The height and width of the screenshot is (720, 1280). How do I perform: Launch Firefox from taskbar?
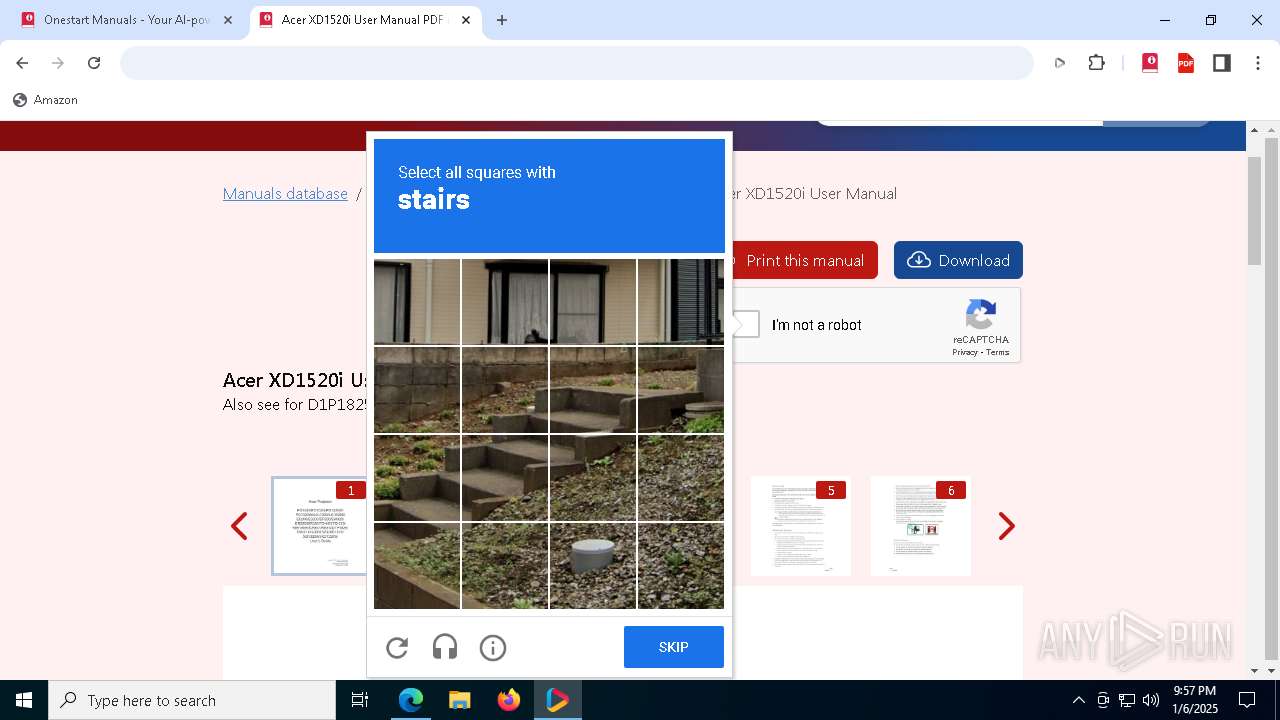tap(509, 700)
